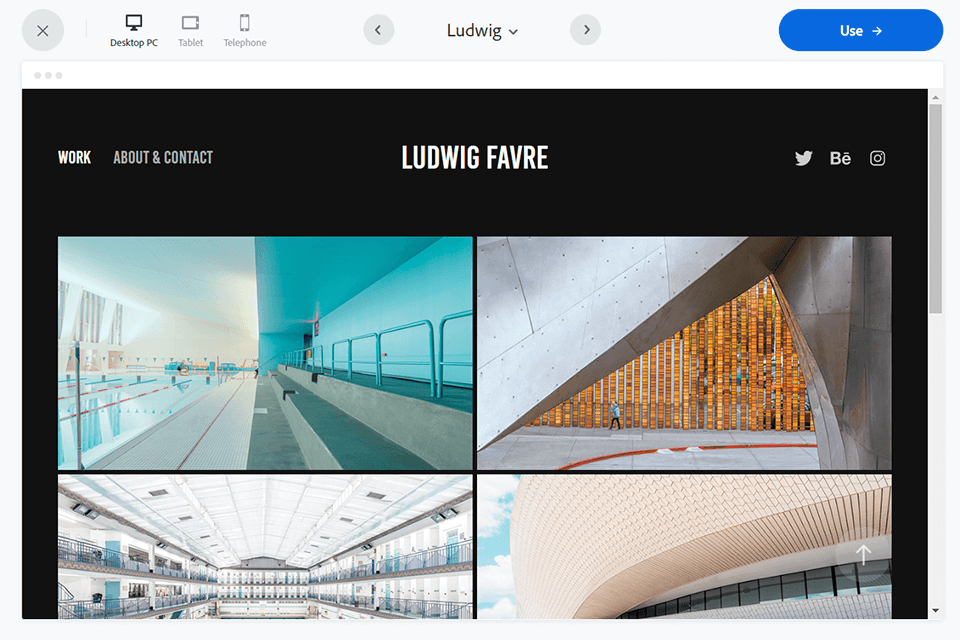Switch preview to Telephone view
960x640 pixels.
244,31
